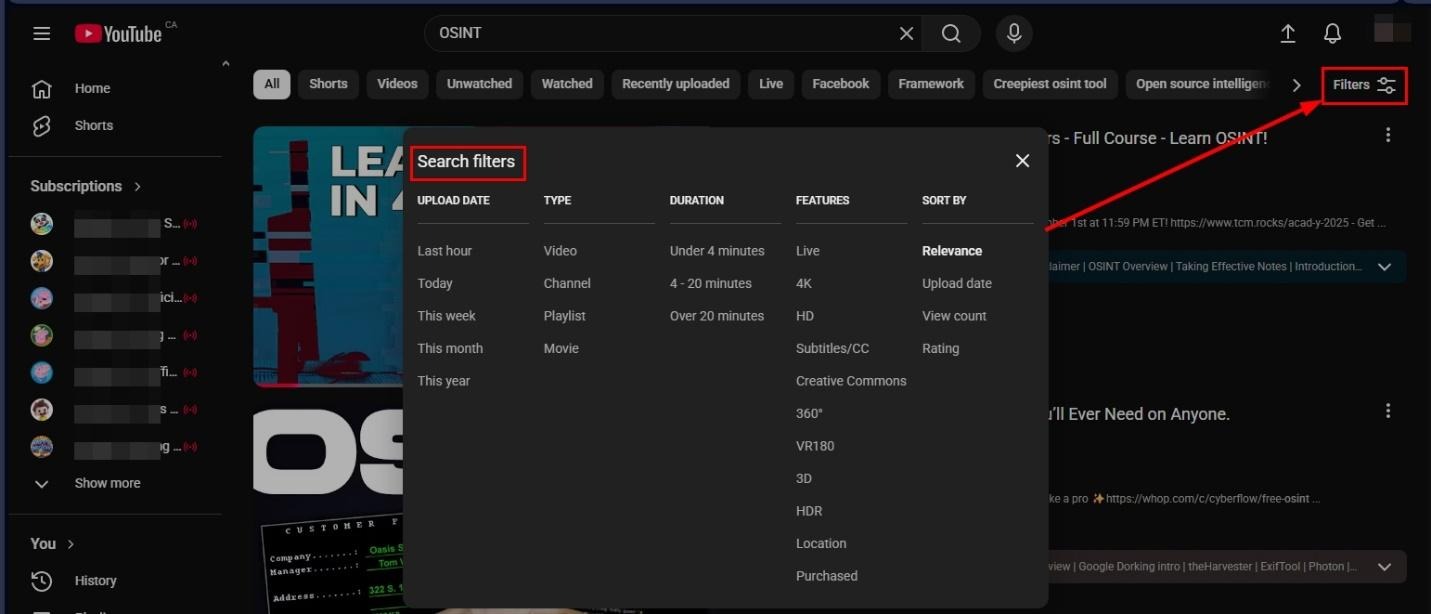Viewport: 1431px width, 614px height.
Task: Open the hamburger navigation menu
Action: (41, 33)
